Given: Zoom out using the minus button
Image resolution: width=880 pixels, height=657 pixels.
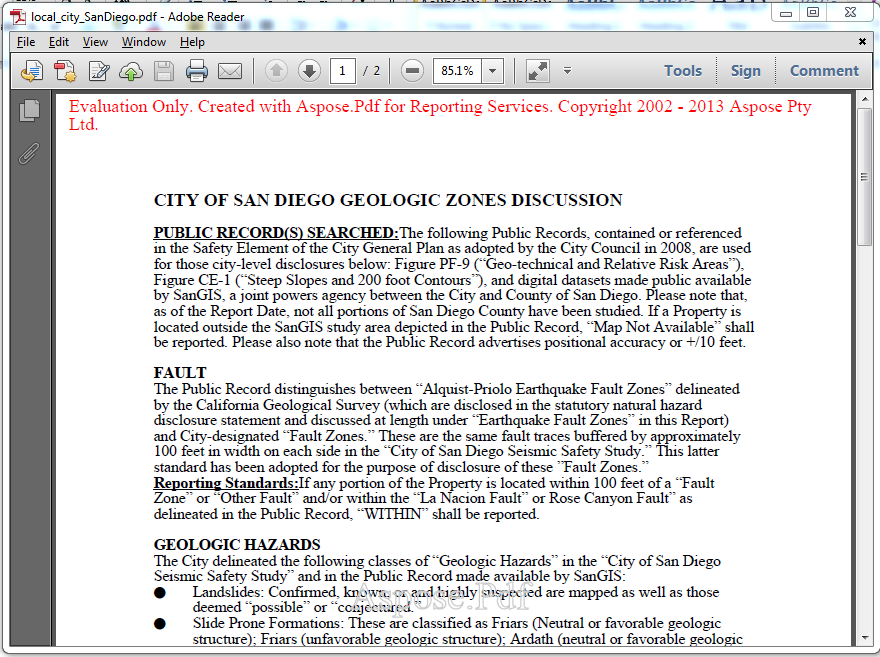Looking at the screenshot, I should [412, 71].
